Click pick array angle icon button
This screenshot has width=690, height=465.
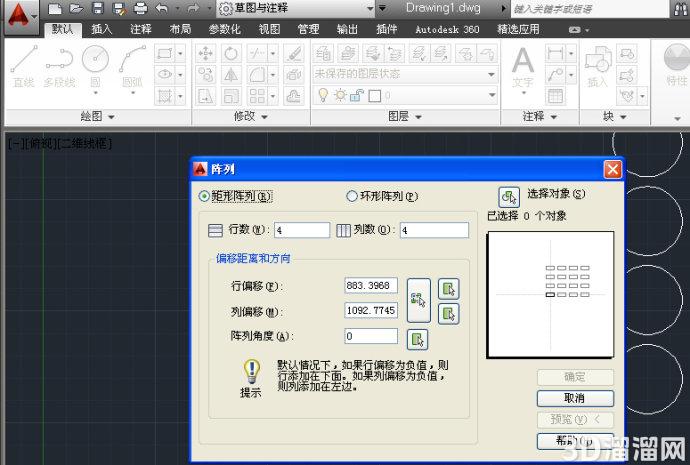coord(418,339)
